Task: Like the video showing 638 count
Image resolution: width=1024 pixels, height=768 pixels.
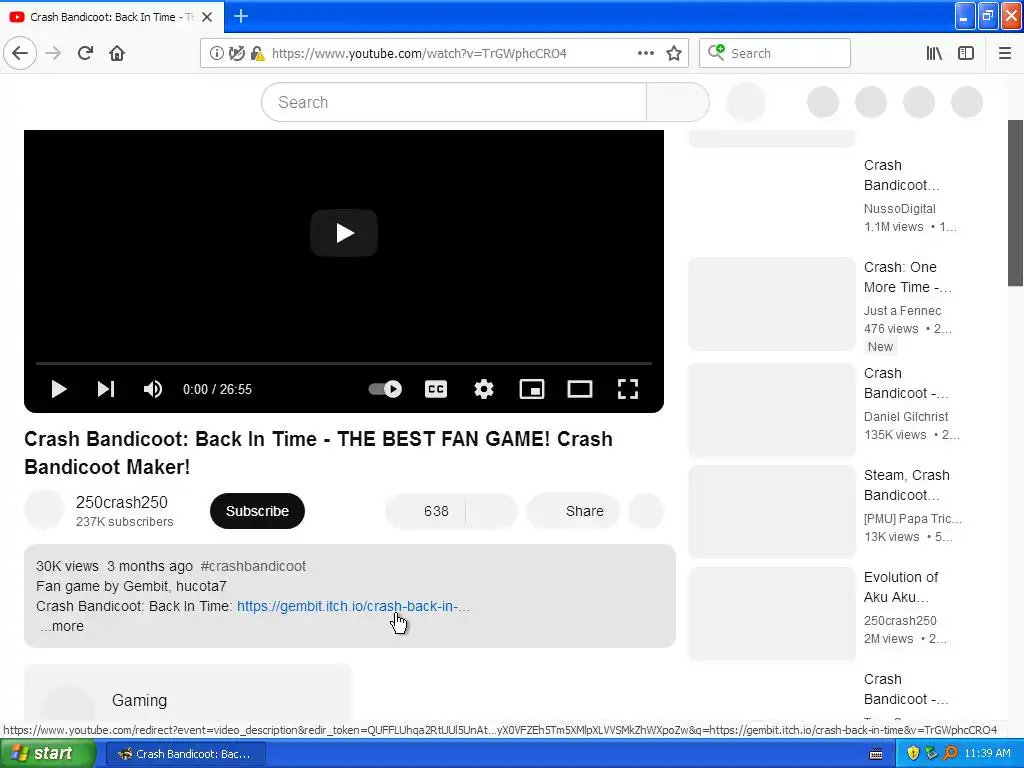Action: pyautogui.click(x=426, y=511)
